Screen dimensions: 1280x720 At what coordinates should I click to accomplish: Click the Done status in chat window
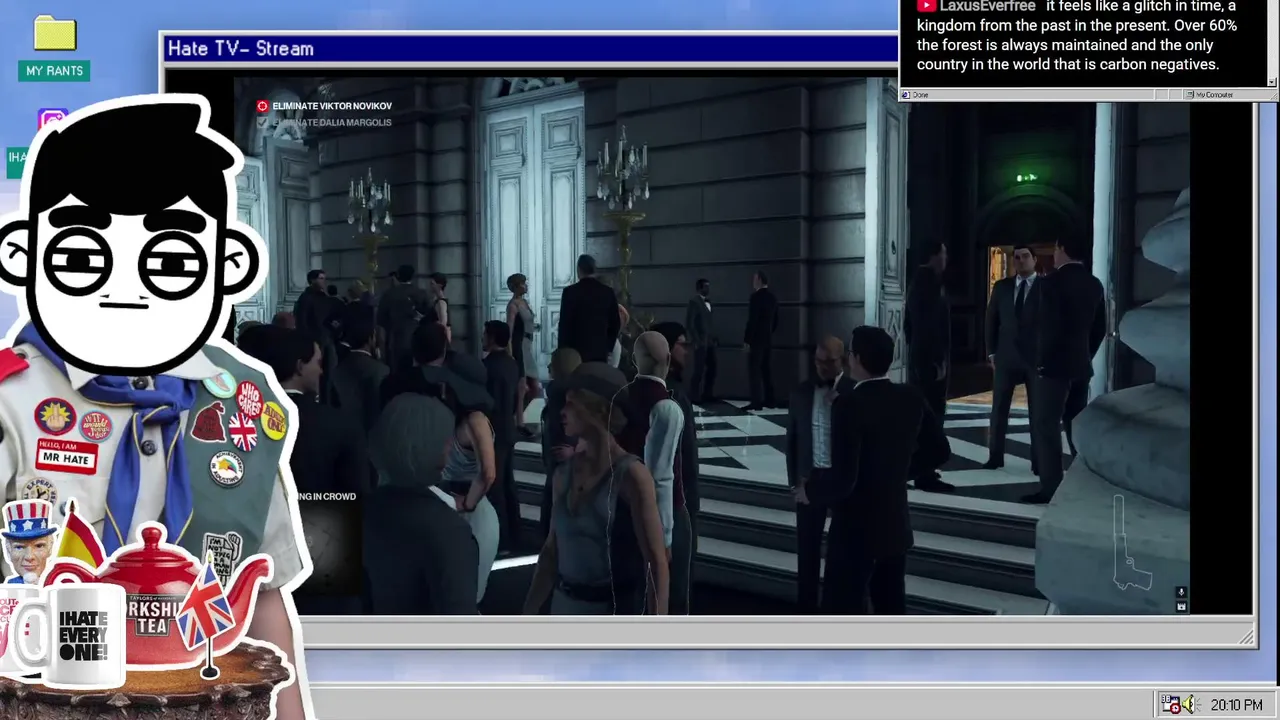[920, 95]
